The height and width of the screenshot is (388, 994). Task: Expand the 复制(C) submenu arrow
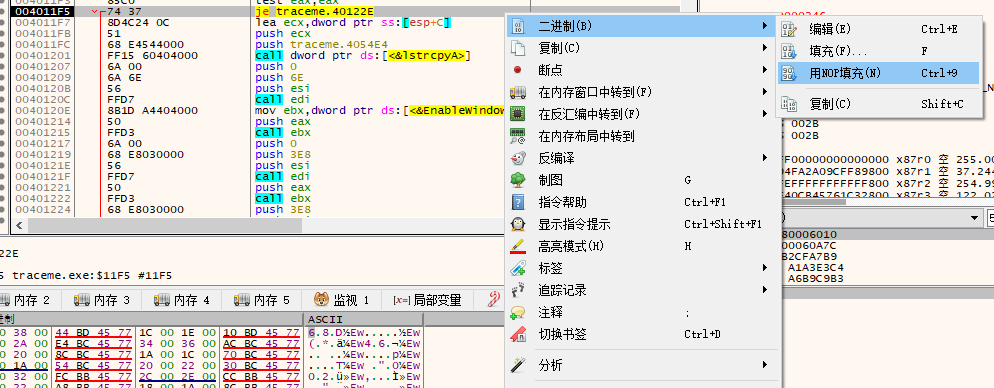[766, 48]
